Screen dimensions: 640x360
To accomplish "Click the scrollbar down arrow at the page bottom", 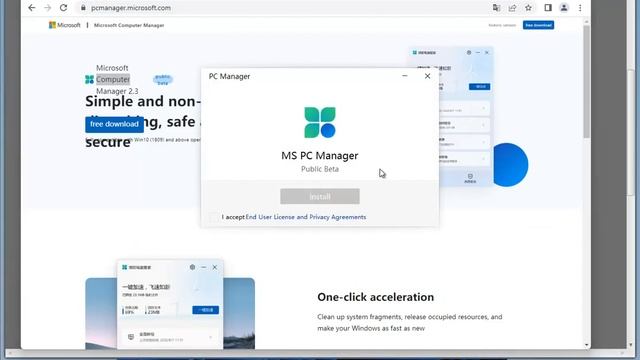I will (587, 345).
